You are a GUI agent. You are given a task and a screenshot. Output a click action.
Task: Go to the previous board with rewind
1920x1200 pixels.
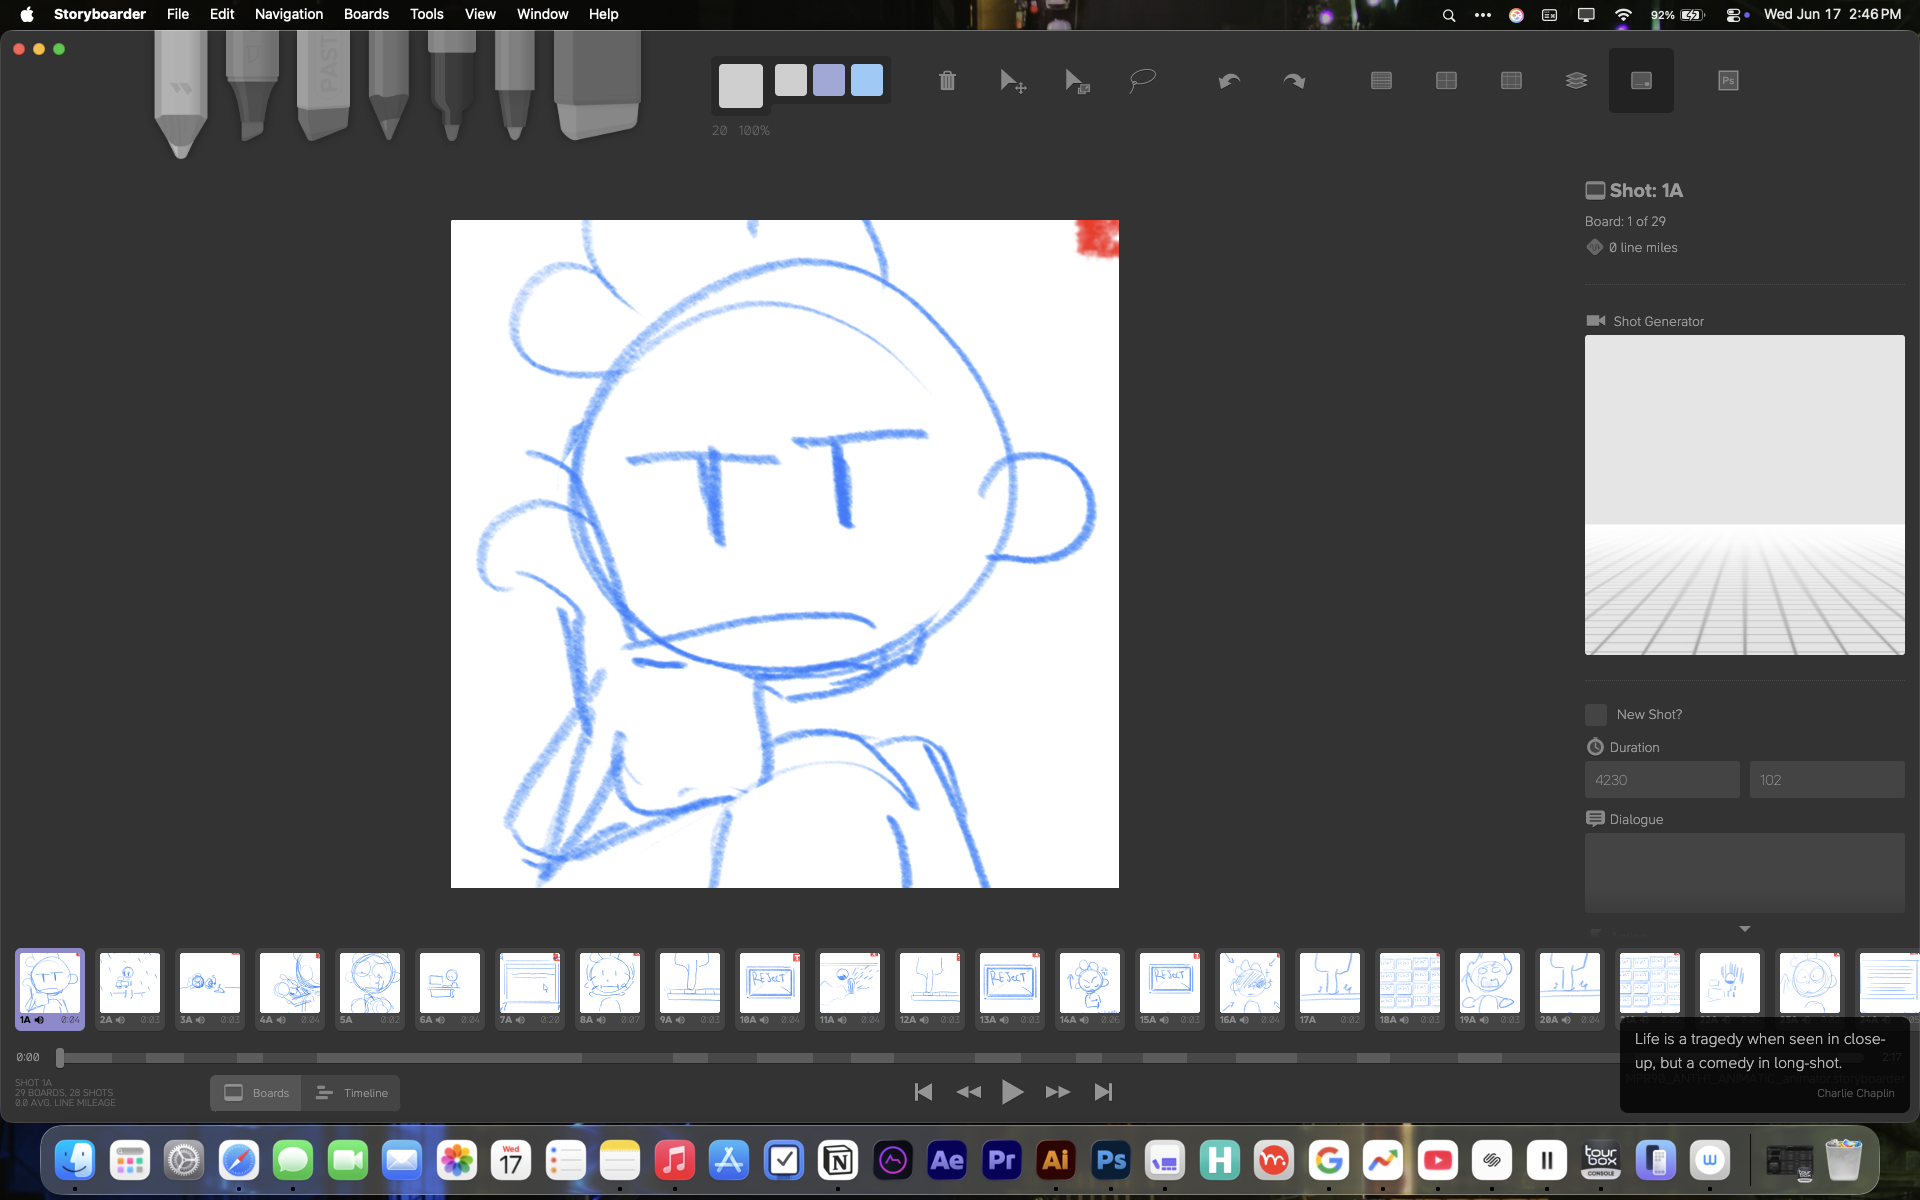click(x=968, y=1092)
